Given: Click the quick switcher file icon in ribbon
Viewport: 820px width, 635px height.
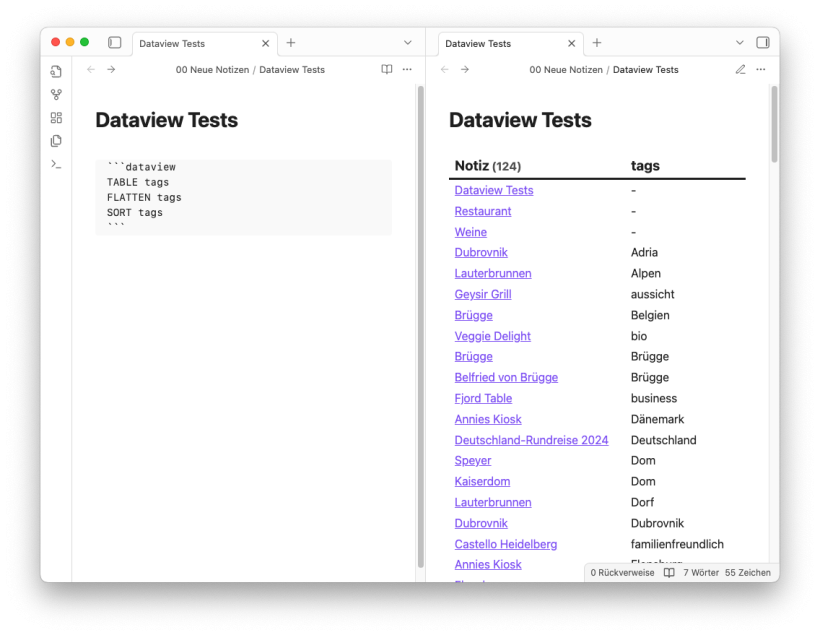Looking at the screenshot, I should pos(56,72).
